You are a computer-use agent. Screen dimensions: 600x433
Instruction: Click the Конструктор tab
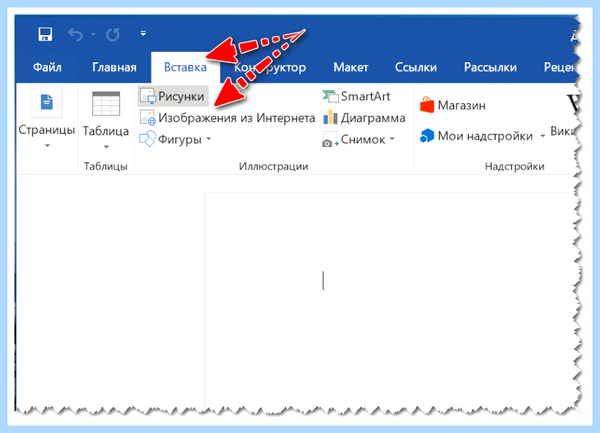pos(270,67)
